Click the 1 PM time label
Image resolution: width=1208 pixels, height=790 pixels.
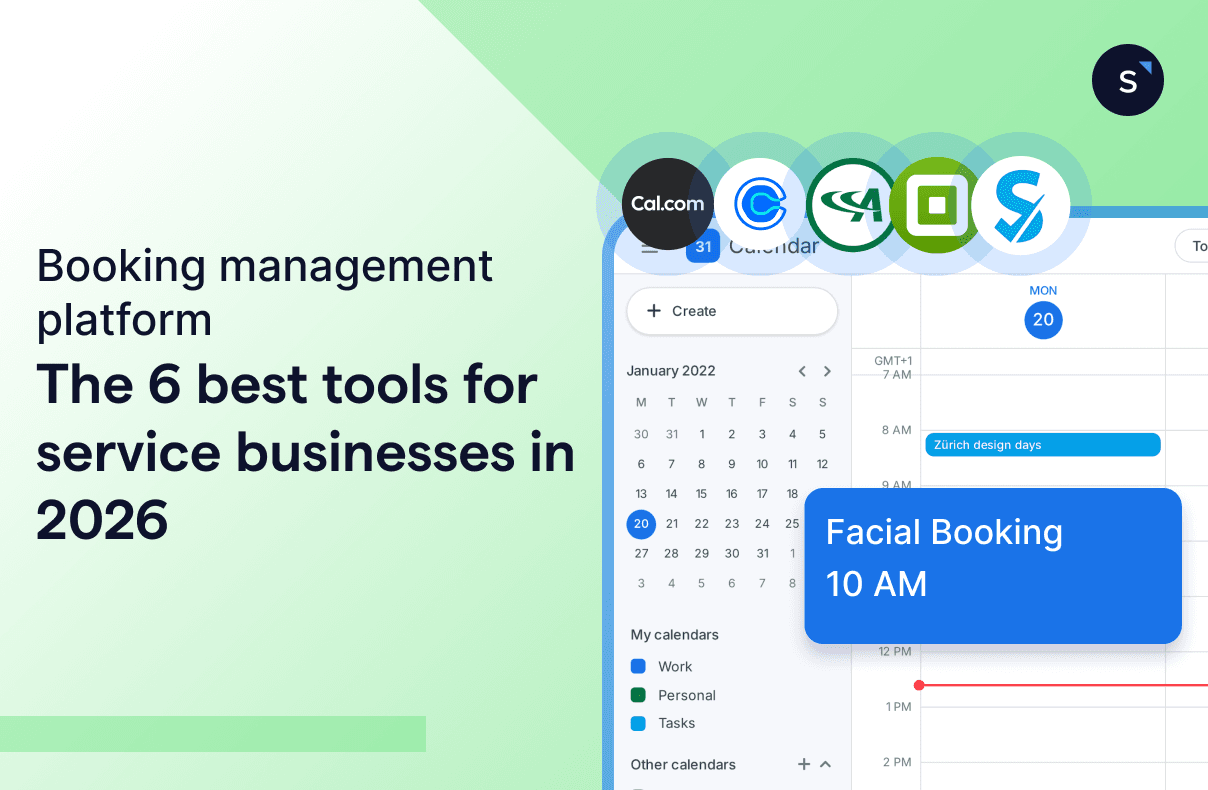(897, 707)
